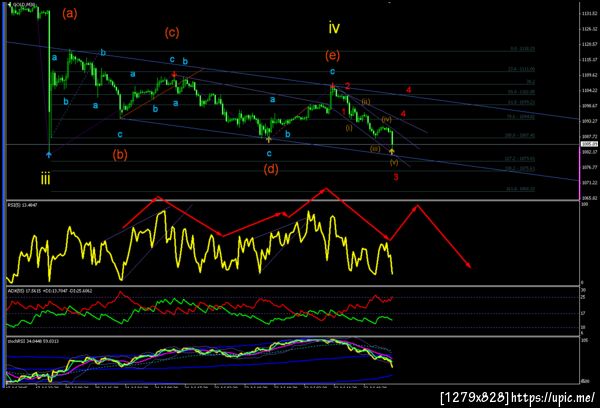600x408 pixels.
Task: Select the orange up arrow above the (d) label
Action: (269, 140)
